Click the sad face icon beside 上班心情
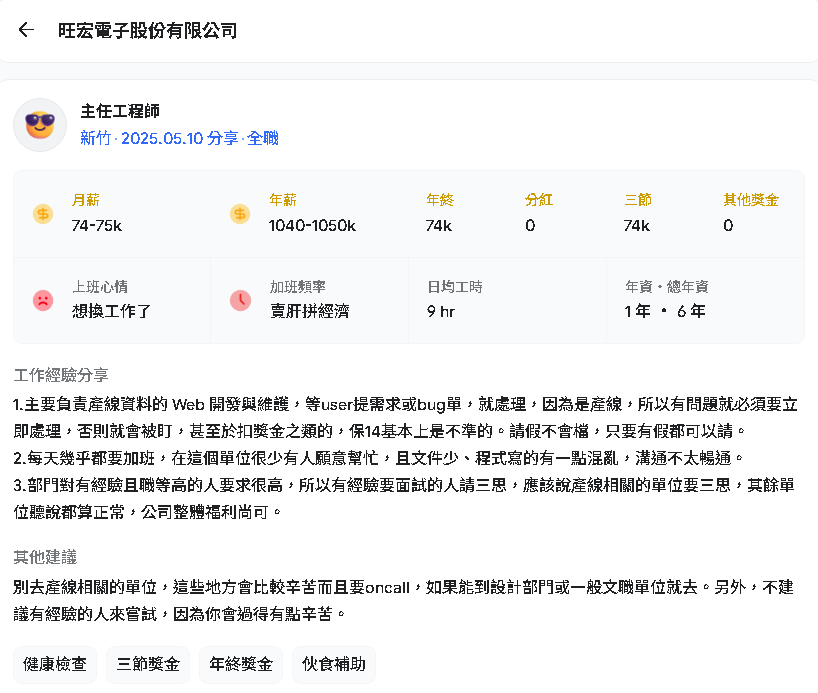 (x=43, y=301)
